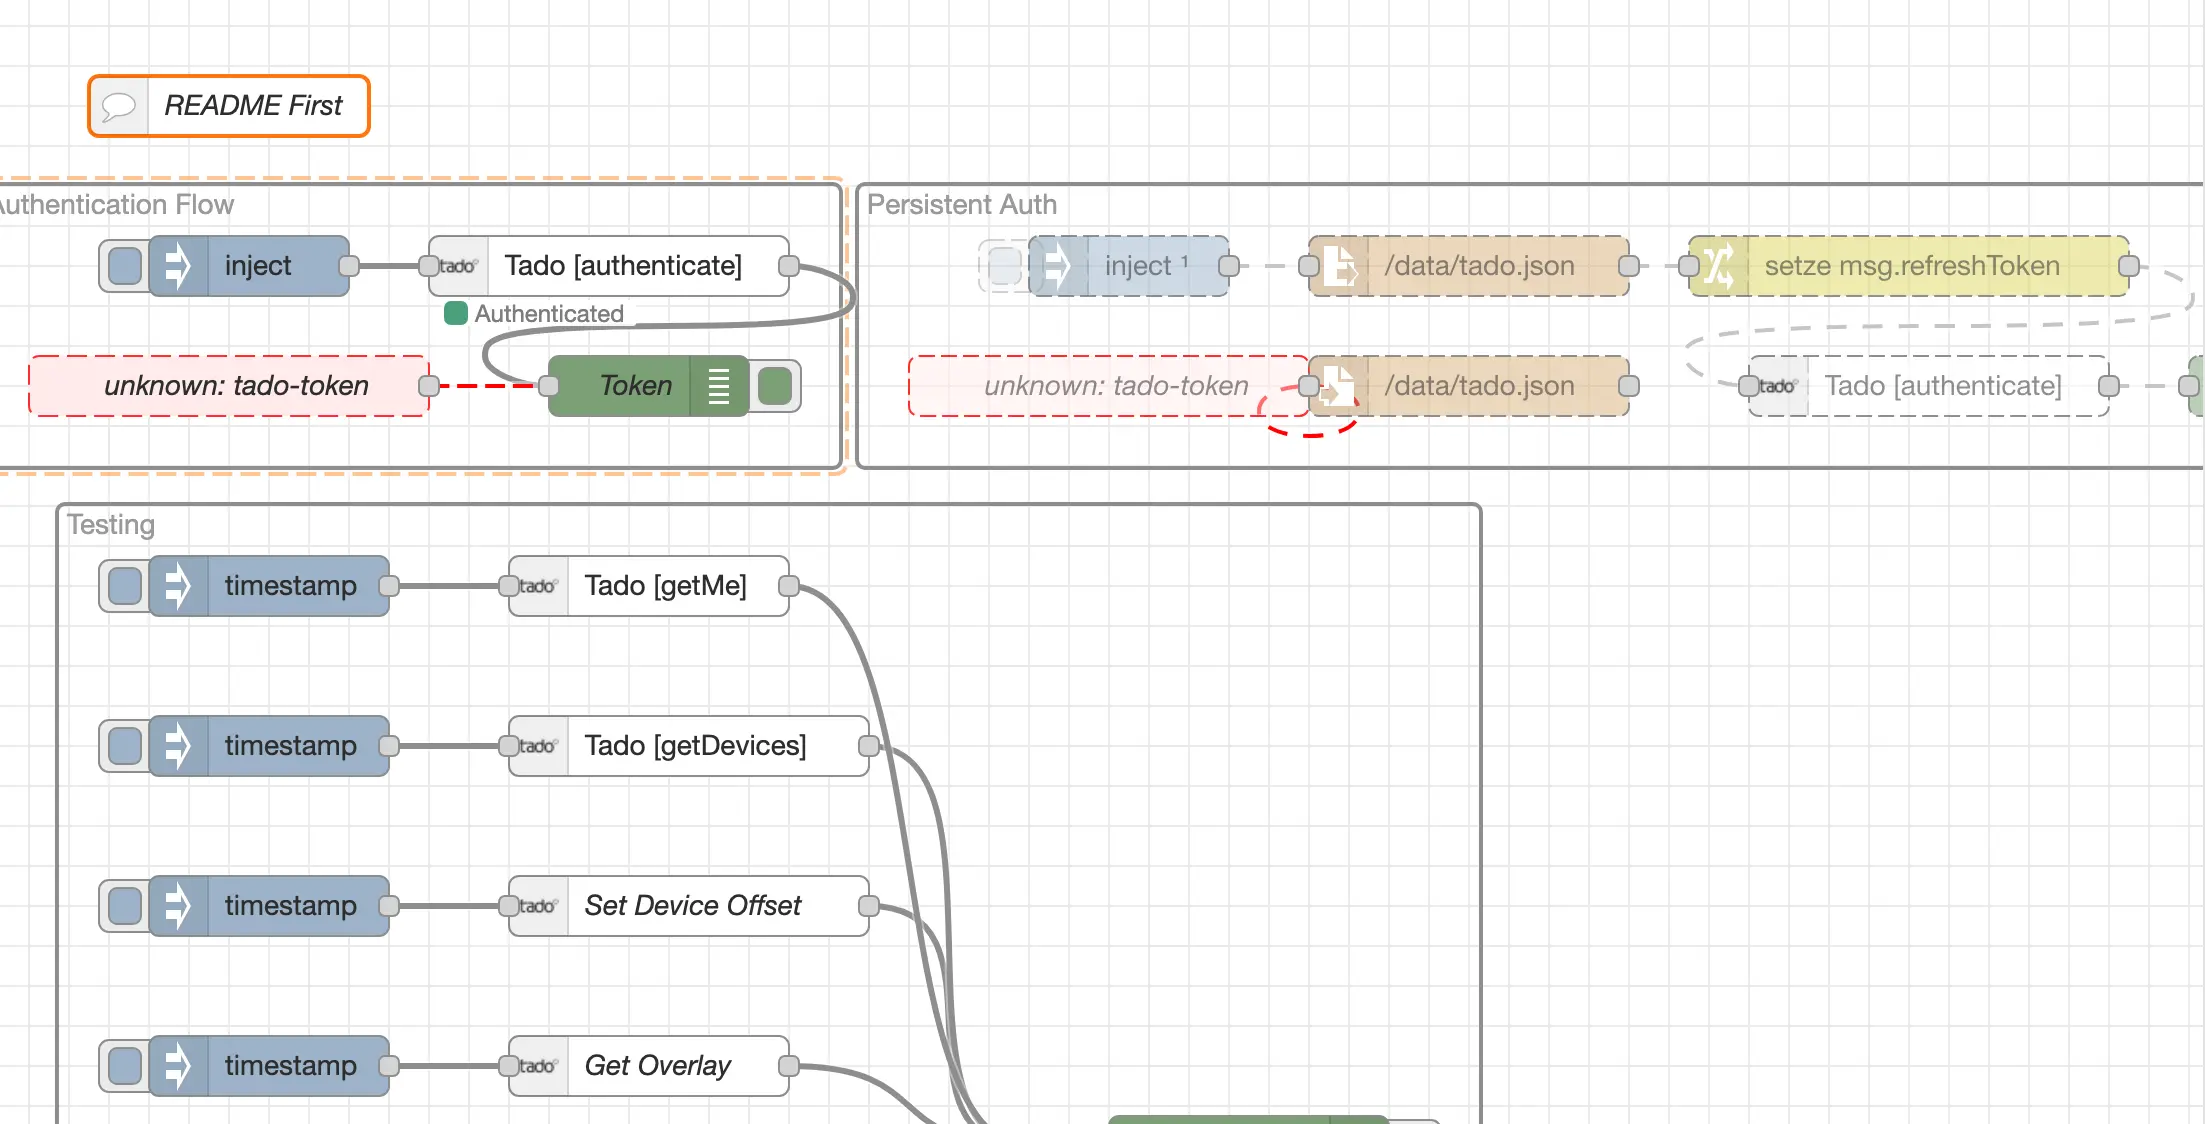Select the Persistent Auth group label
The image size is (2205, 1124).
click(x=962, y=205)
